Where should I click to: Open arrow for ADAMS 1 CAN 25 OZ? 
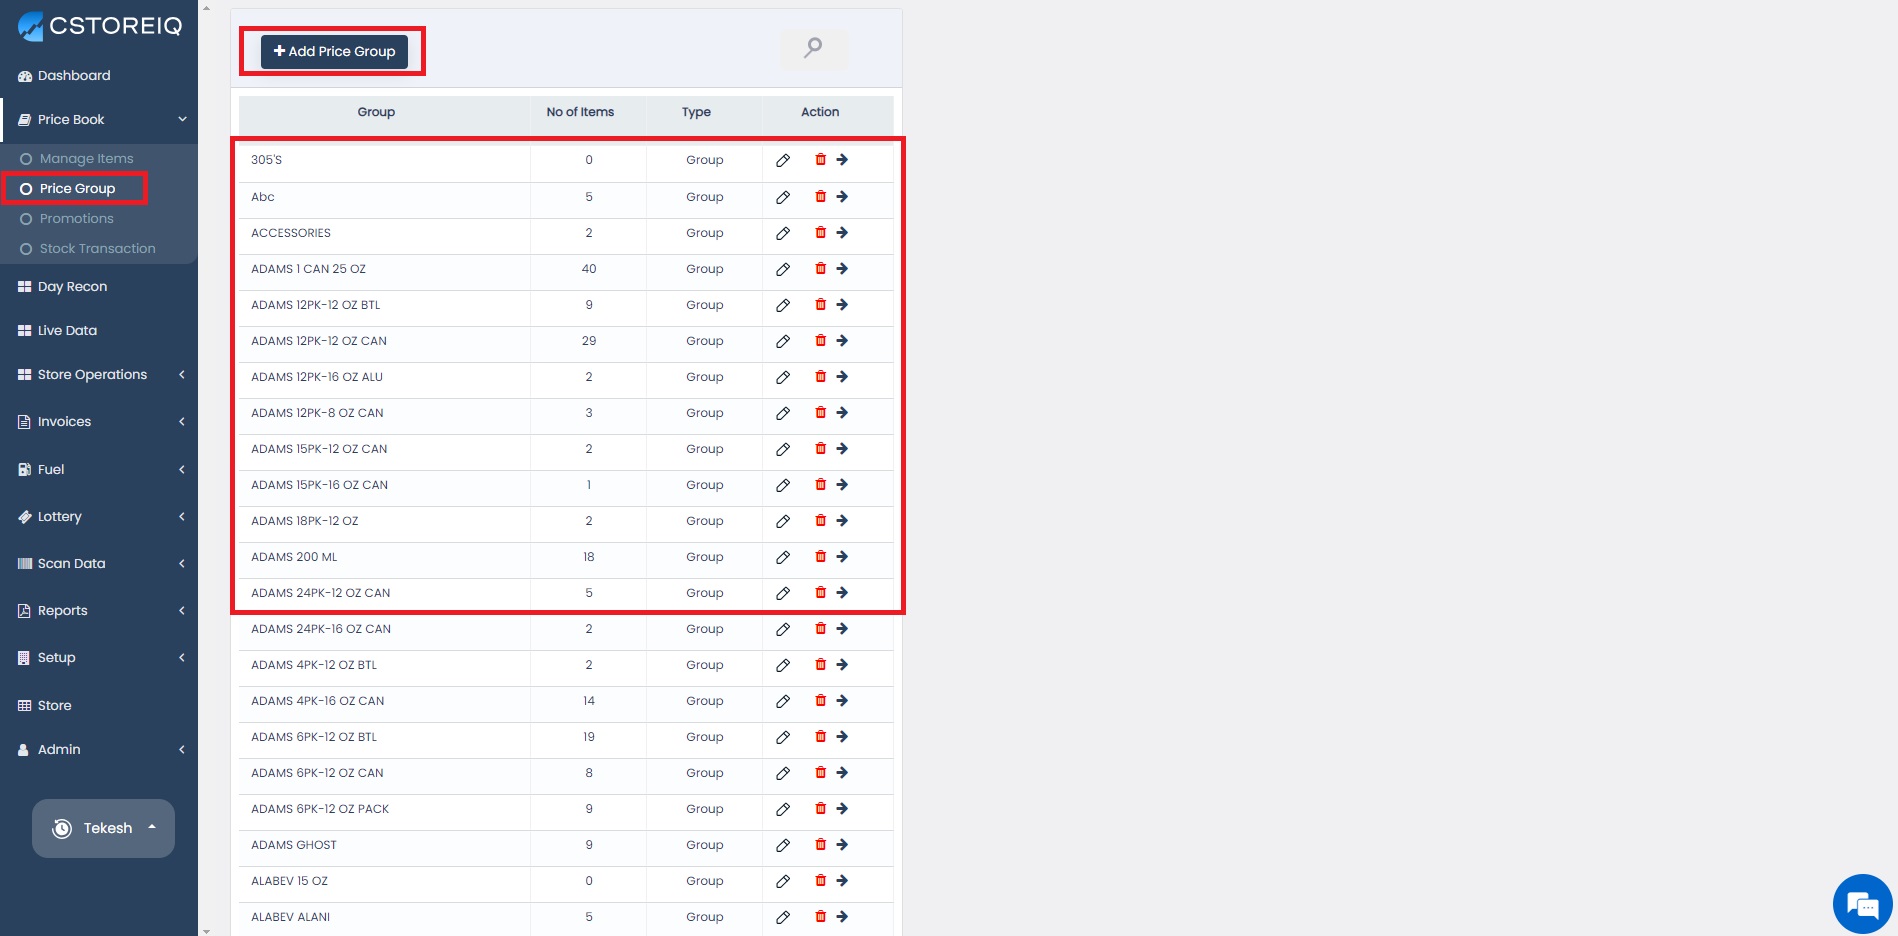[x=842, y=269]
